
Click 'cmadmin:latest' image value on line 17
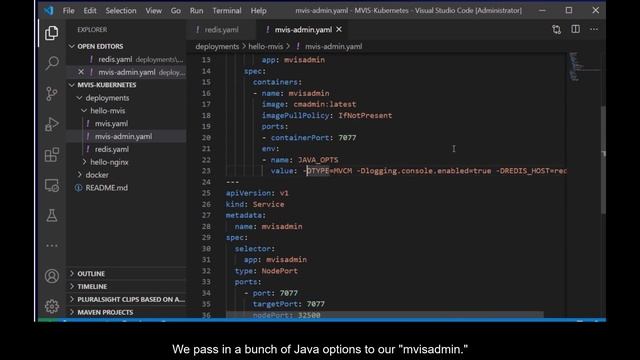click(x=324, y=104)
